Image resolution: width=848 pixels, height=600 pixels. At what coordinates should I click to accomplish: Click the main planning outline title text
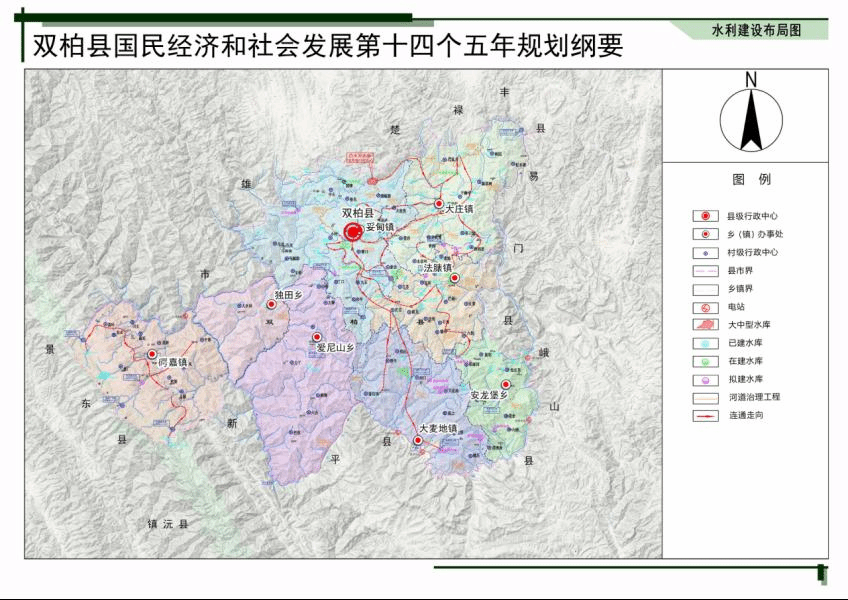[328, 46]
